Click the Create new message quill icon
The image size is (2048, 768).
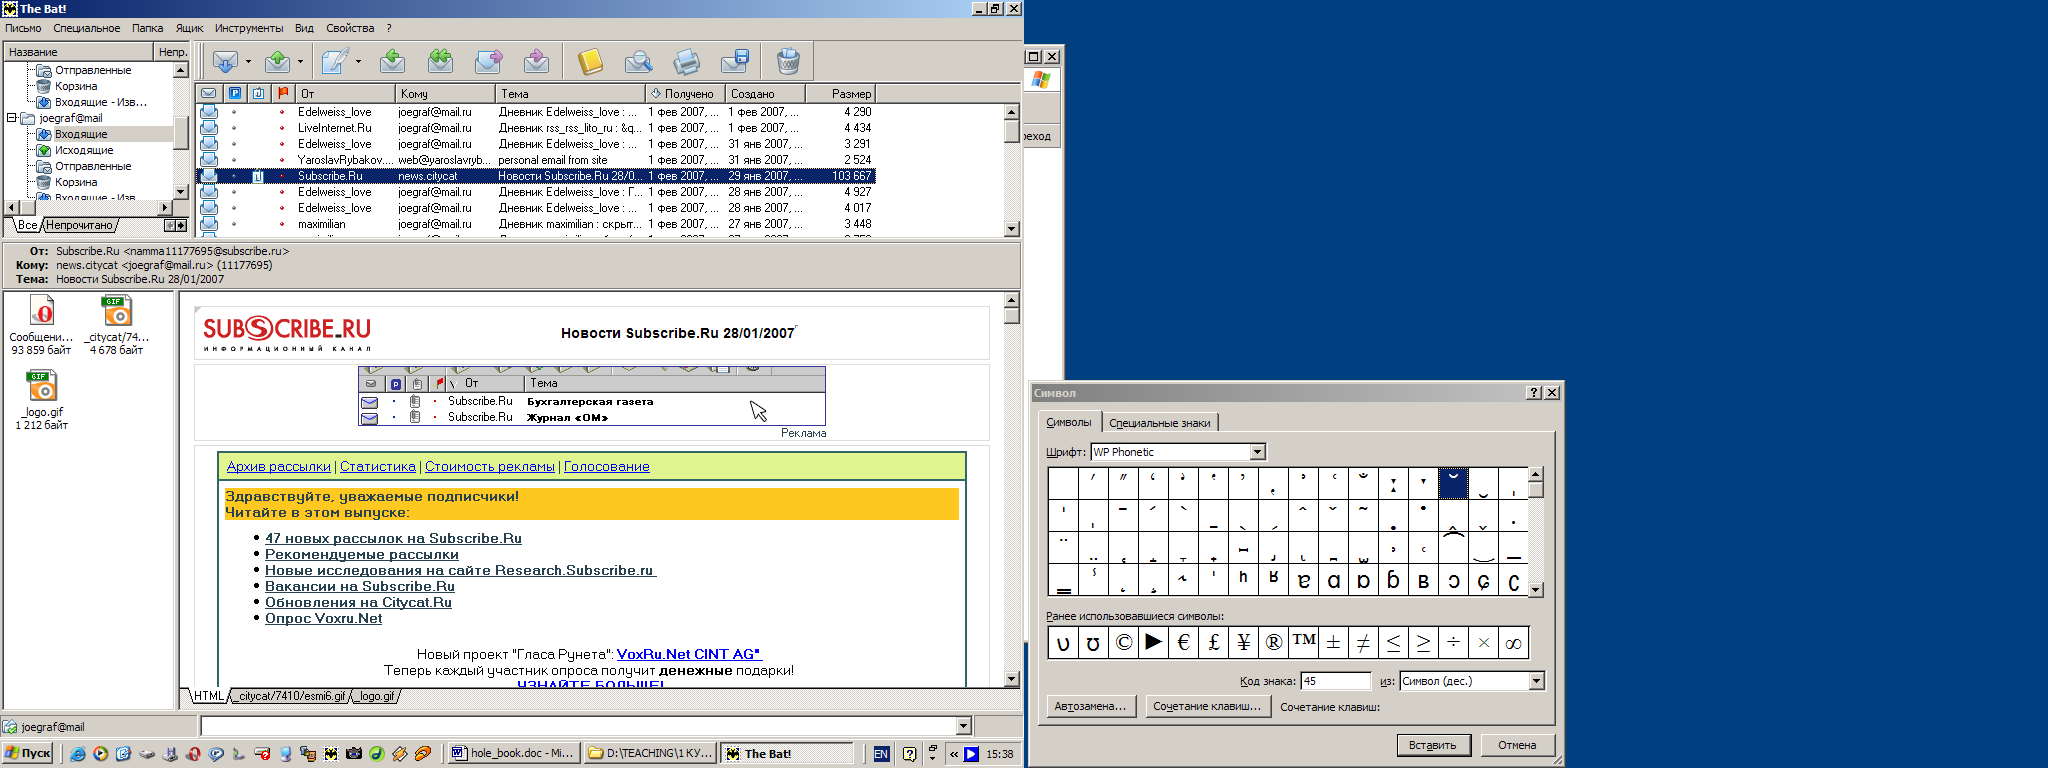tap(335, 62)
